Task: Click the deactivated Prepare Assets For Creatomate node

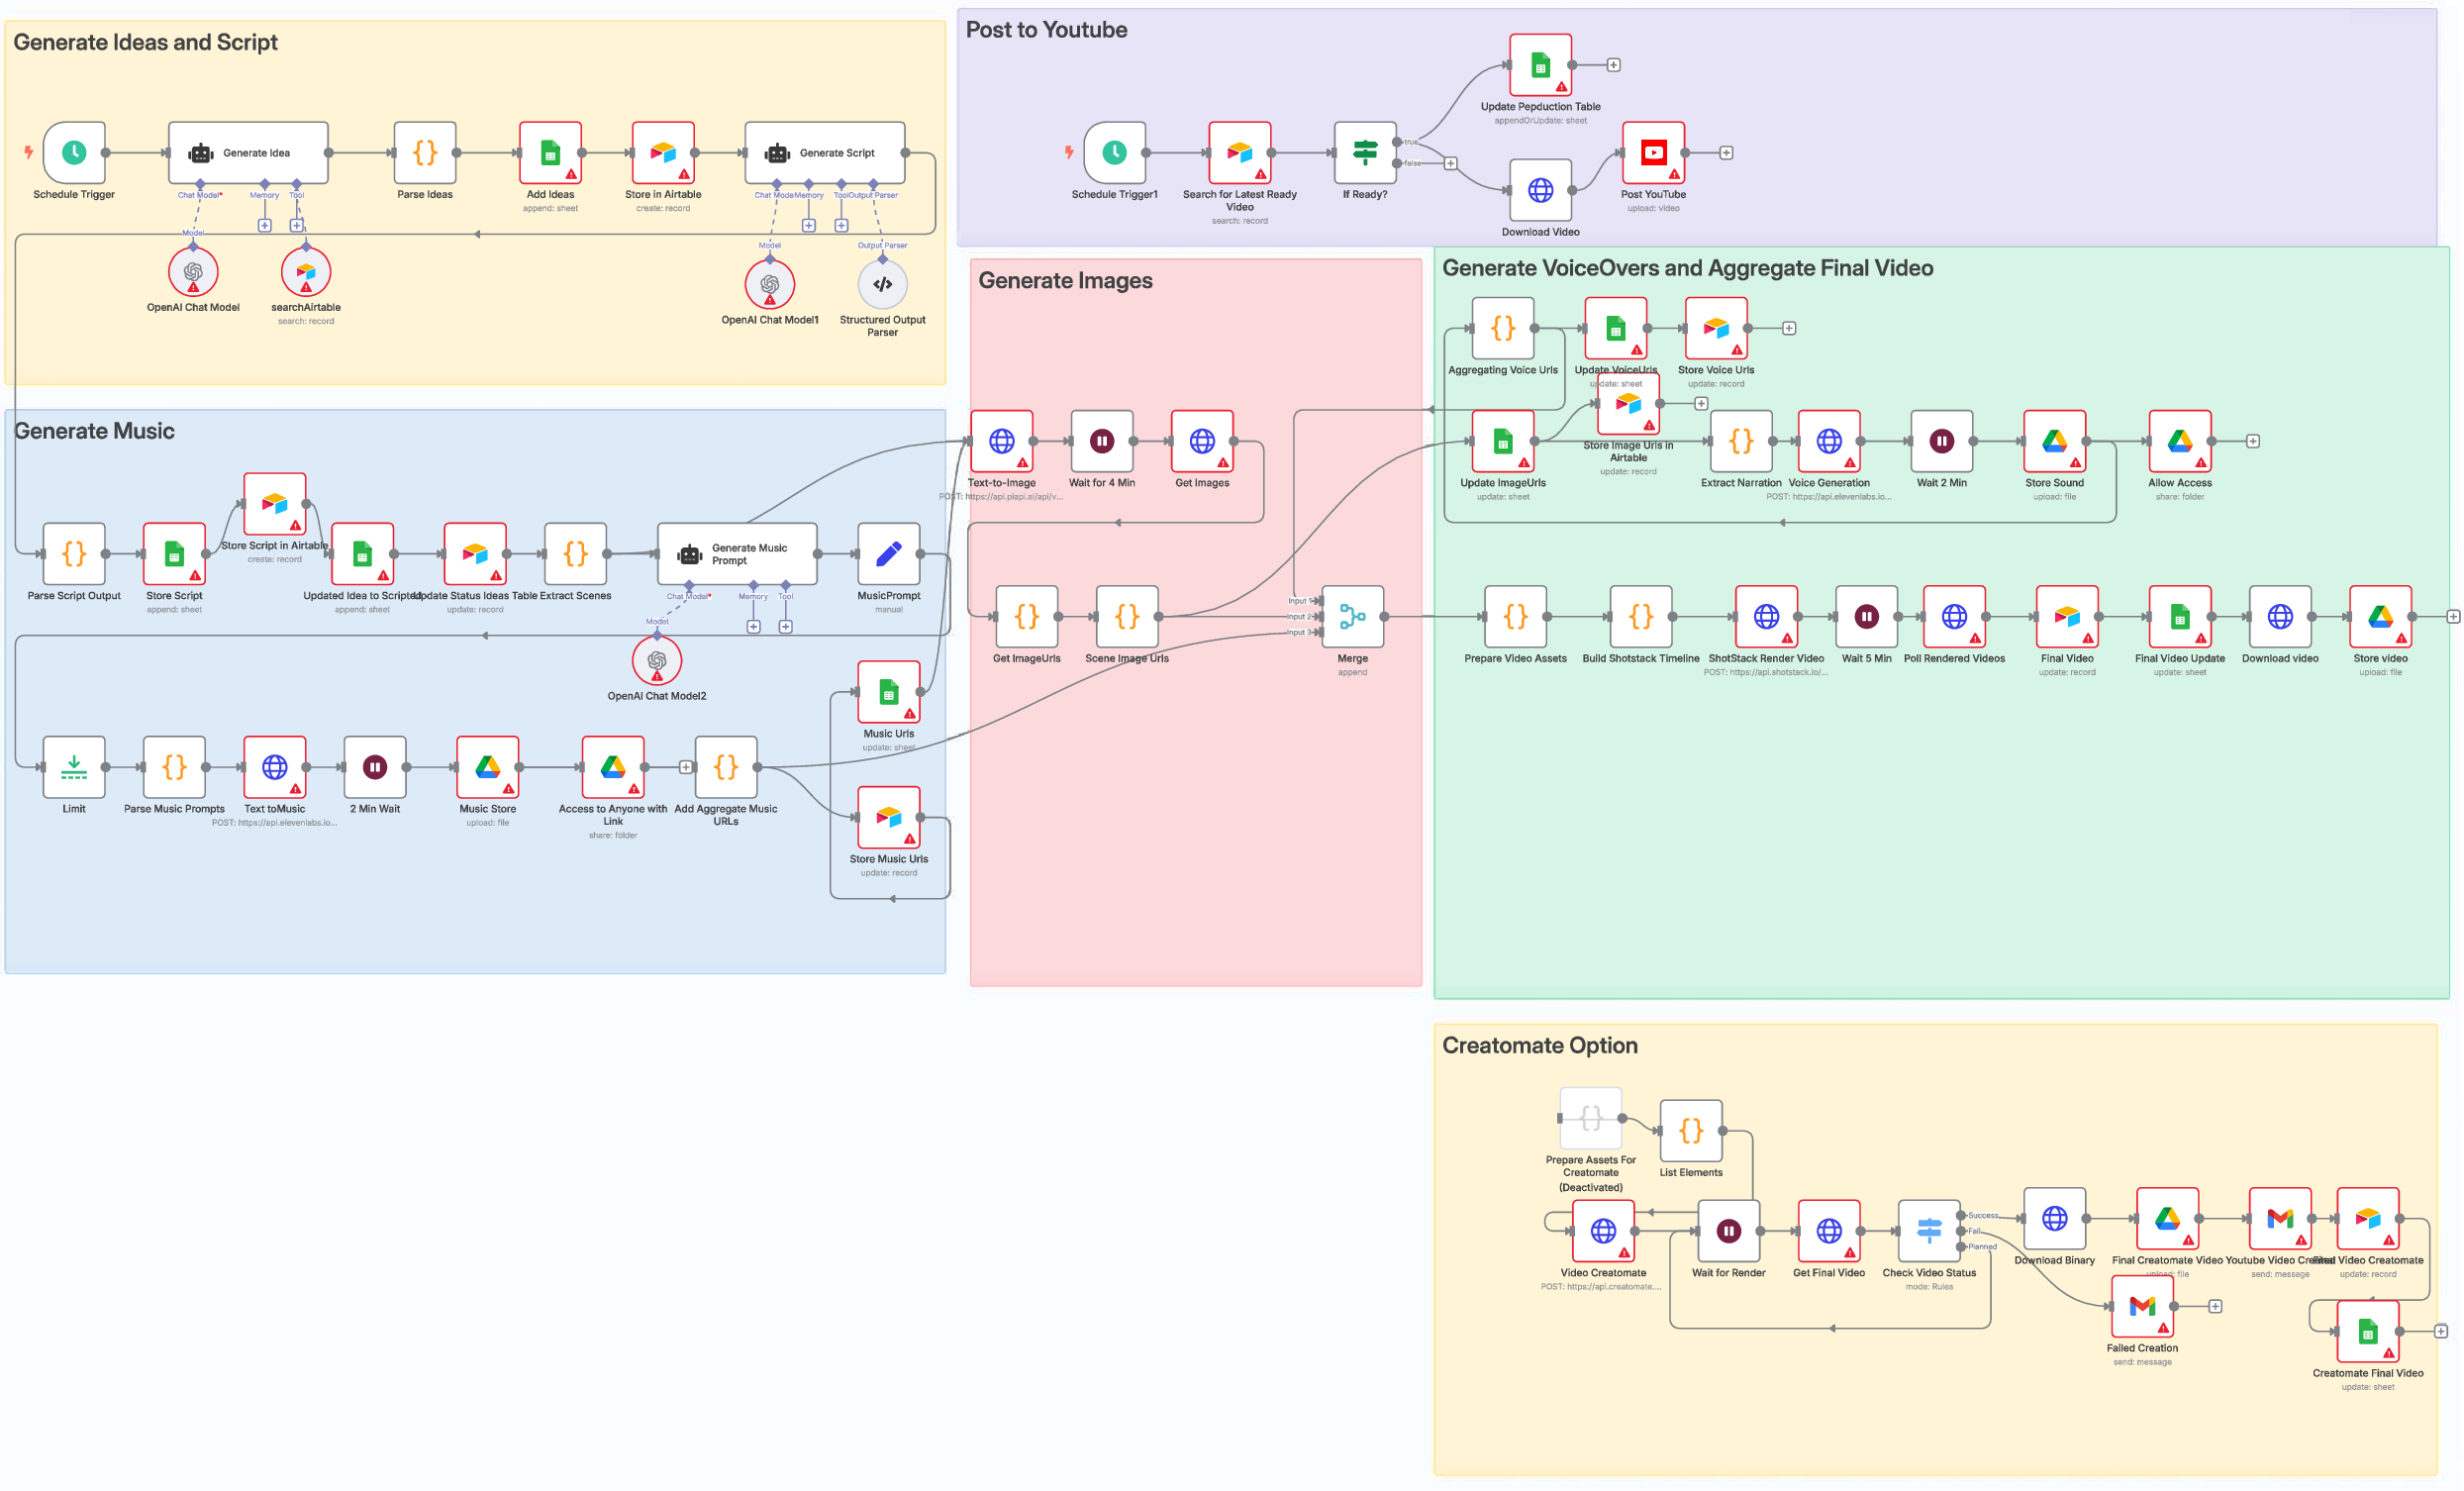Action: pyautogui.click(x=1591, y=1118)
